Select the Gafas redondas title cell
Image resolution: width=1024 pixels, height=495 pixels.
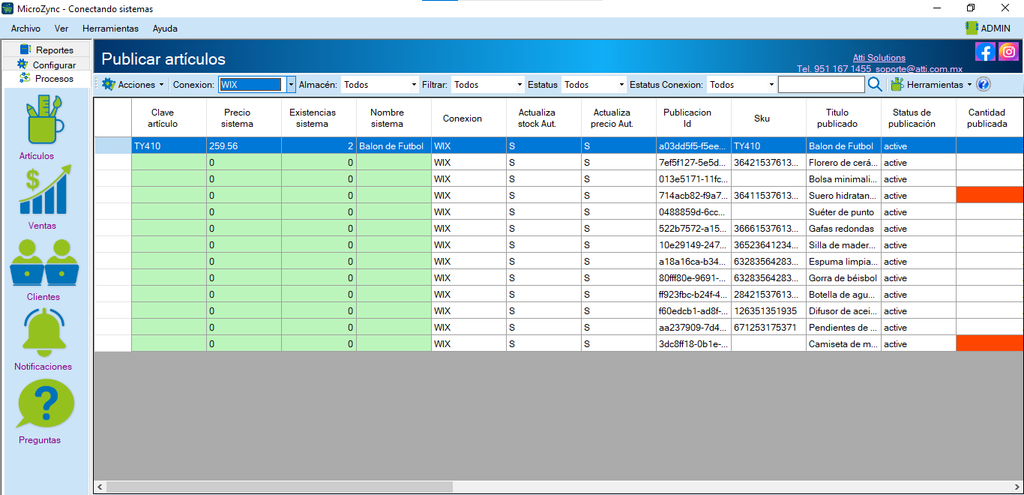844,229
